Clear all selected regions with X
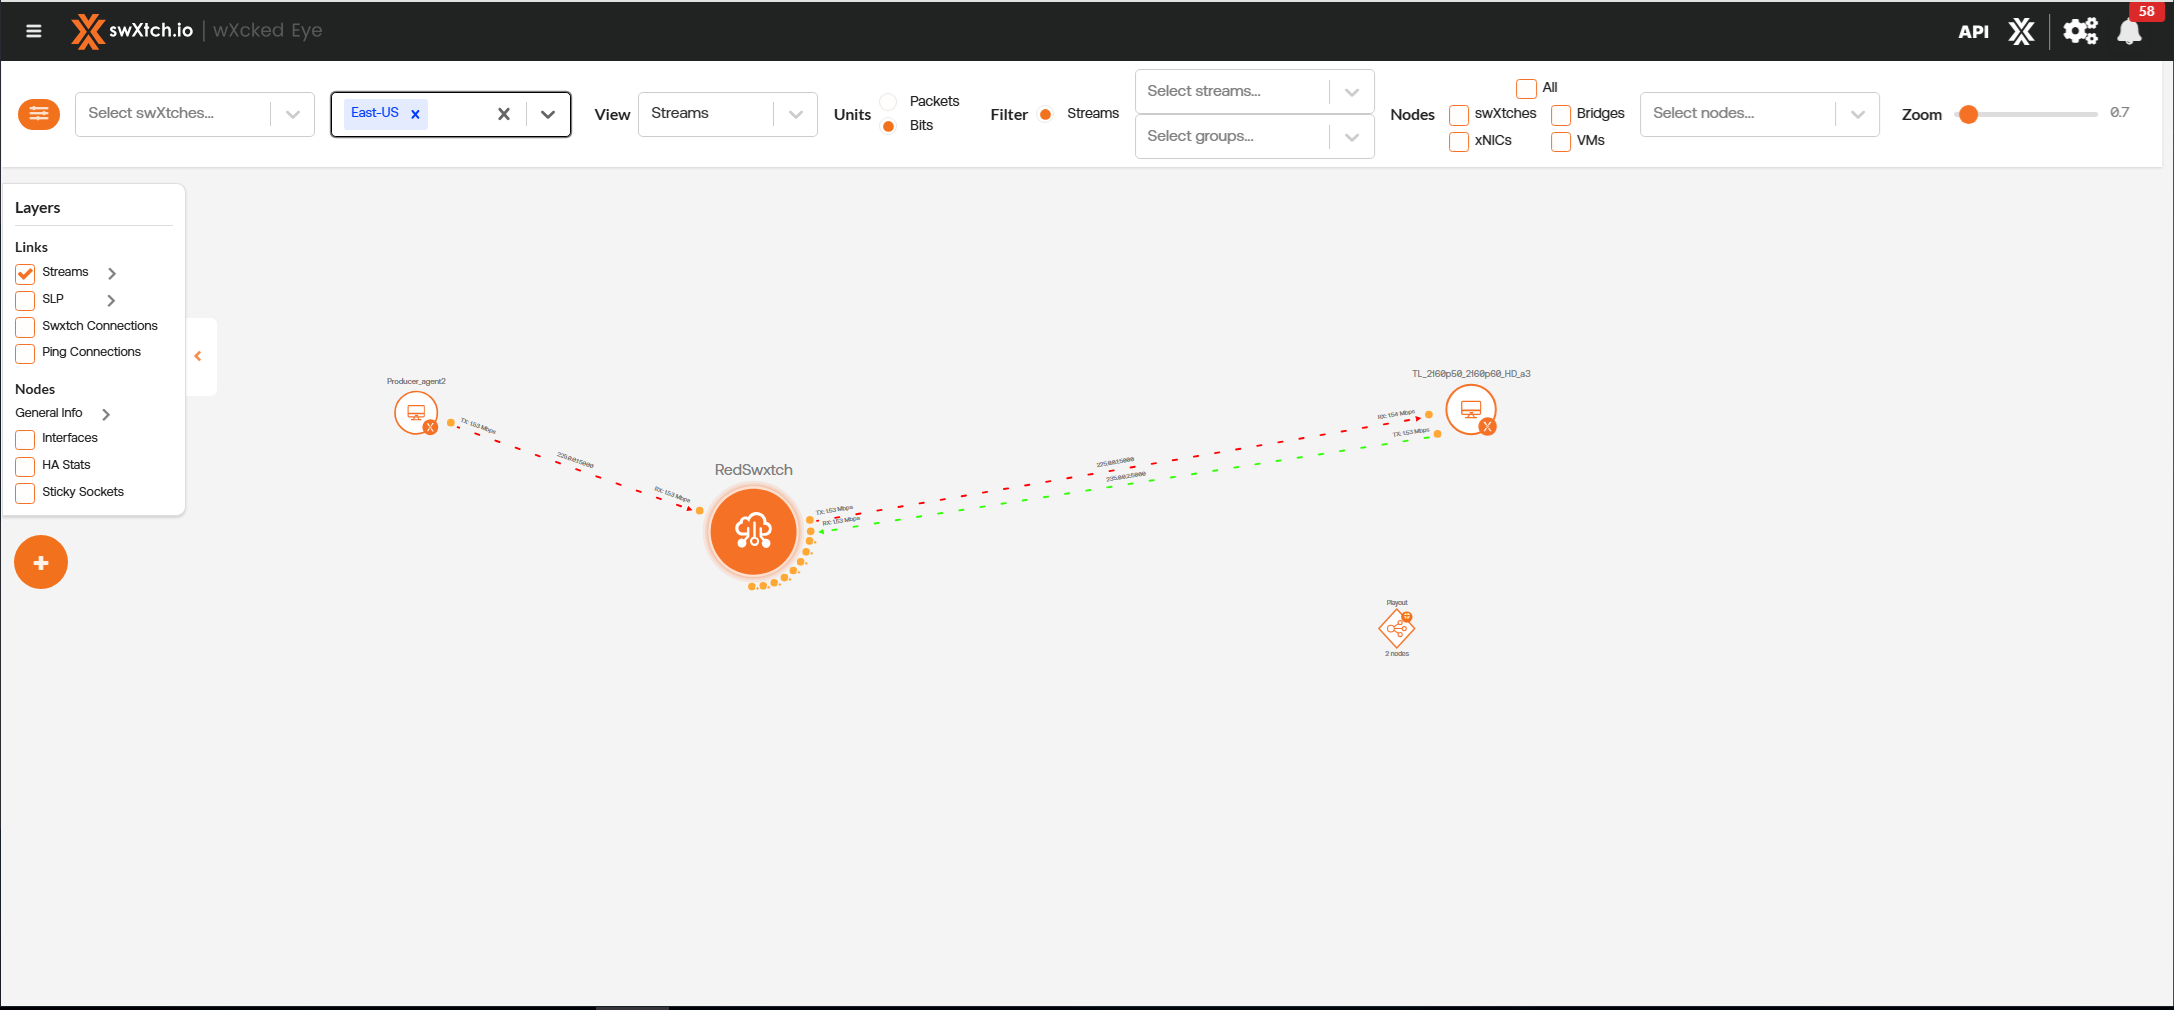The height and width of the screenshot is (1010, 2174). [504, 114]
